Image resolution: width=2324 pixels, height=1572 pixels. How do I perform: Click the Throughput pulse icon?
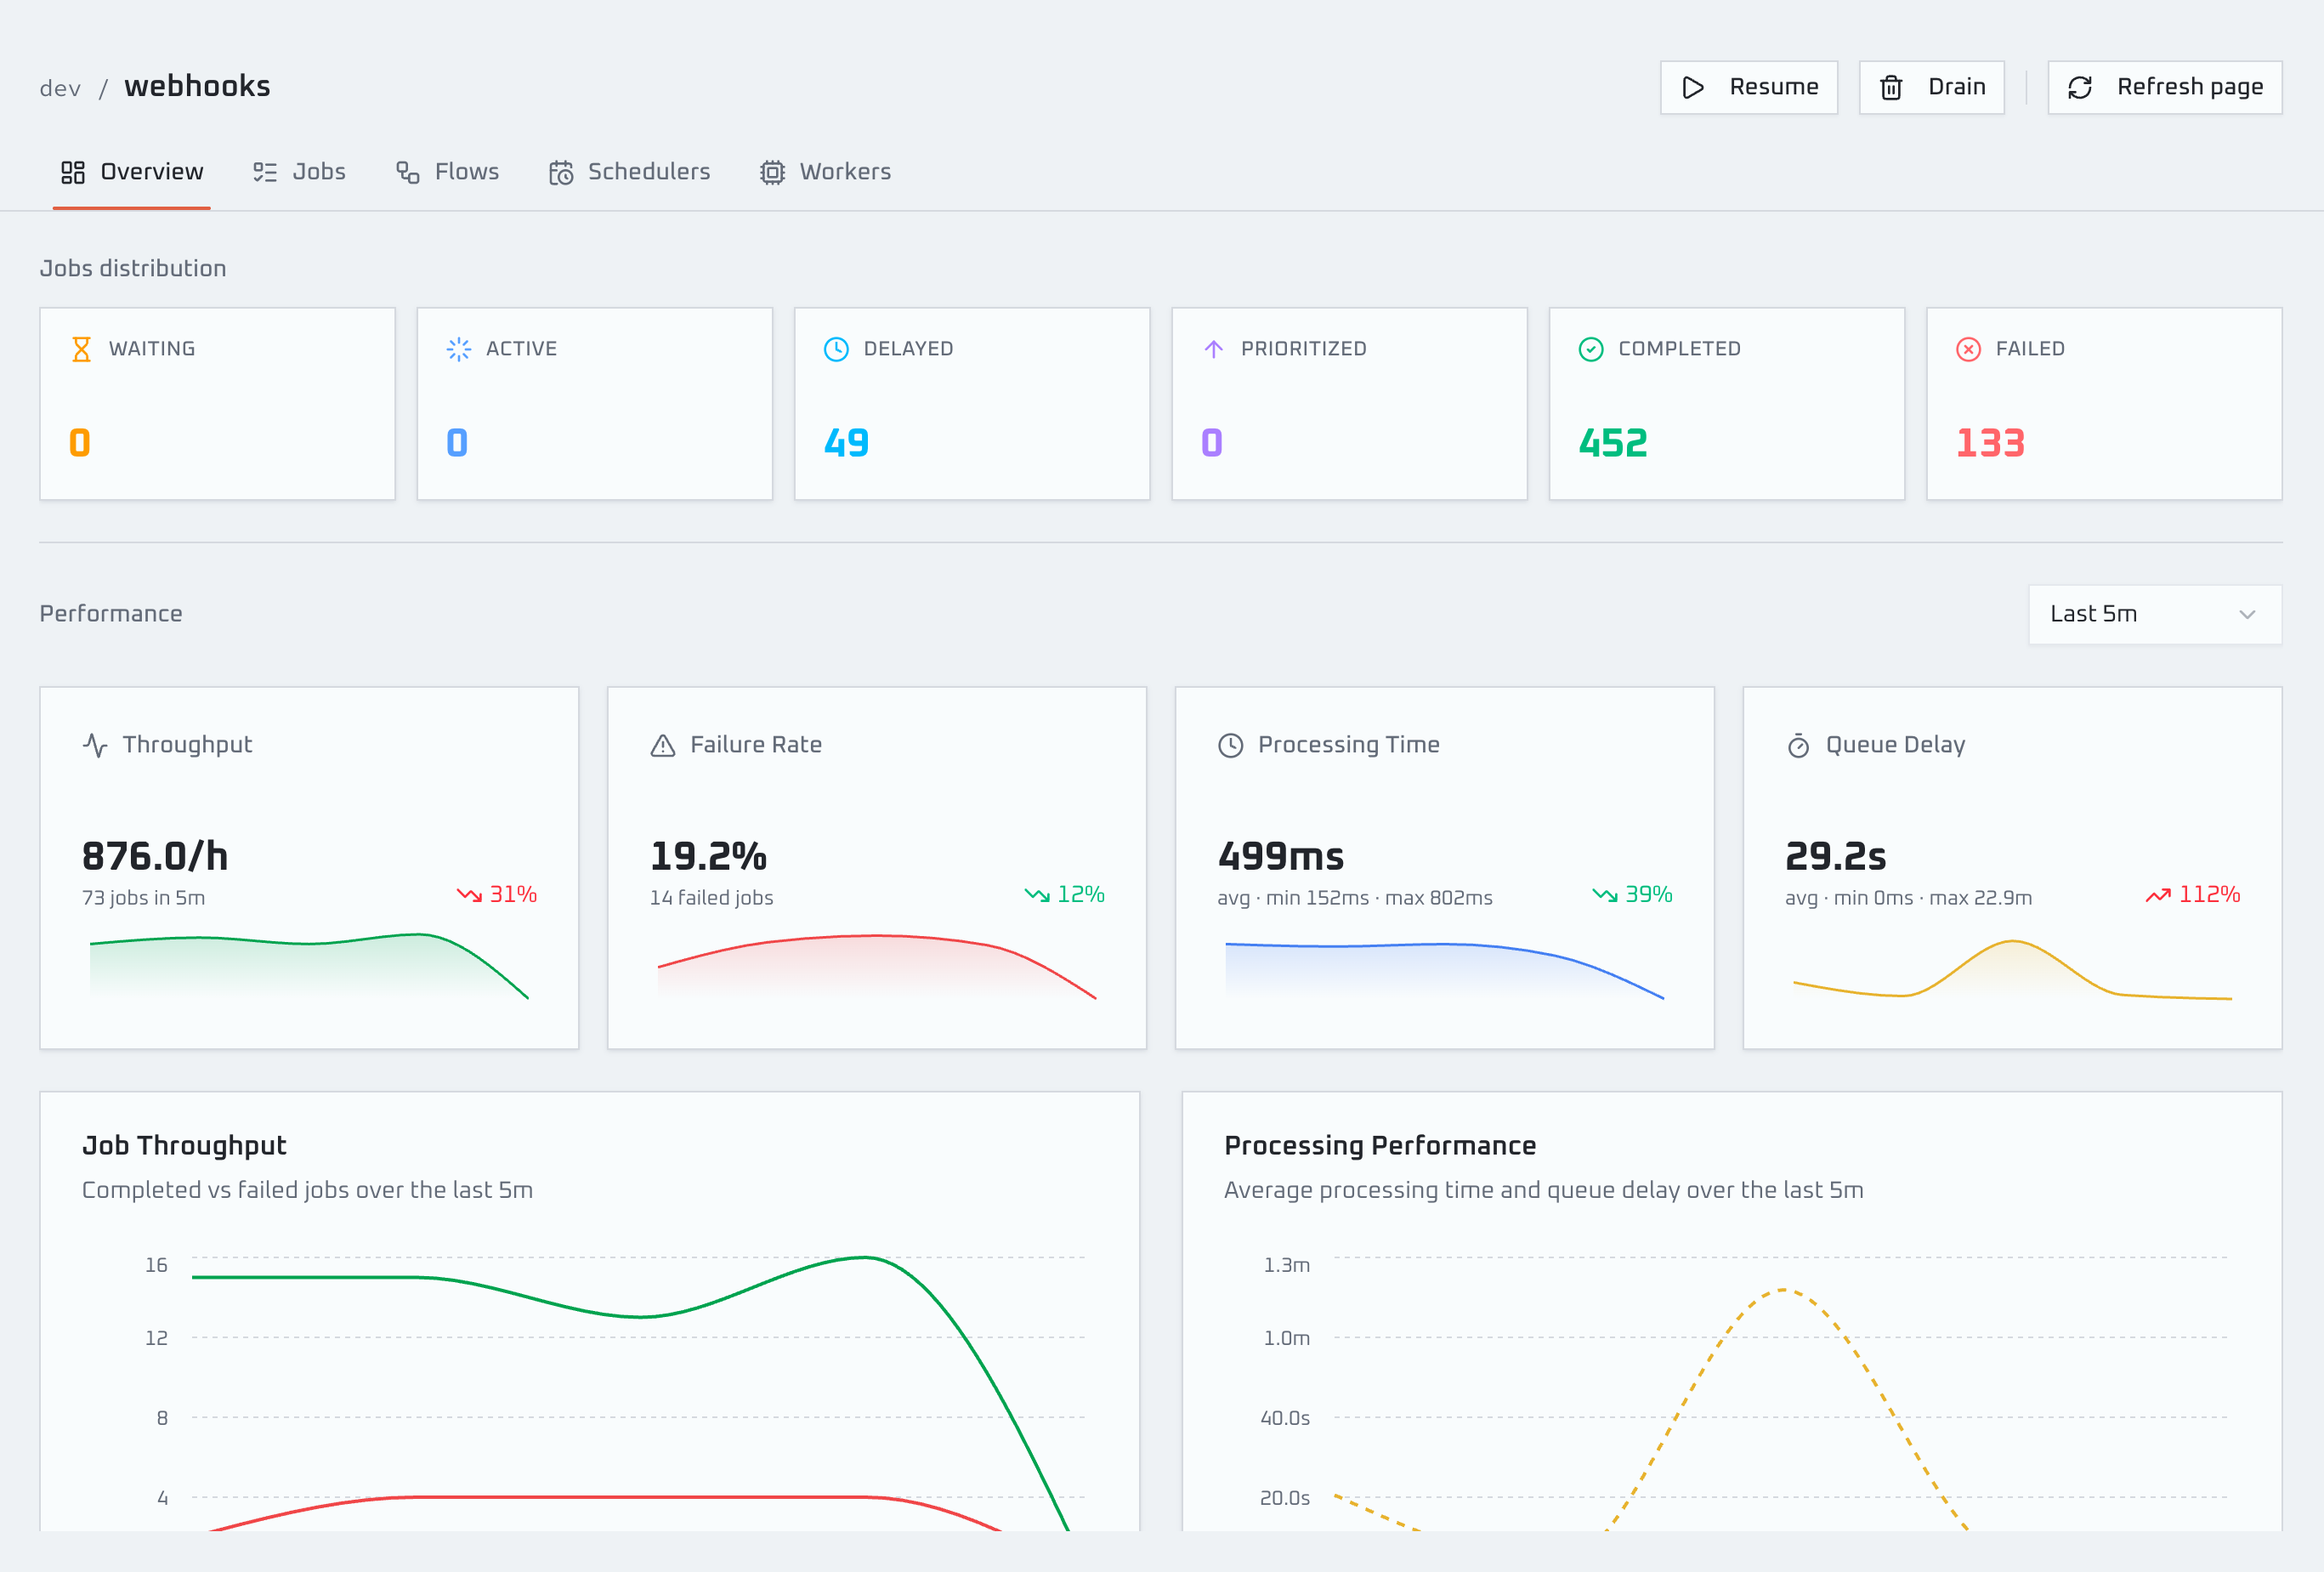[95, 745]
